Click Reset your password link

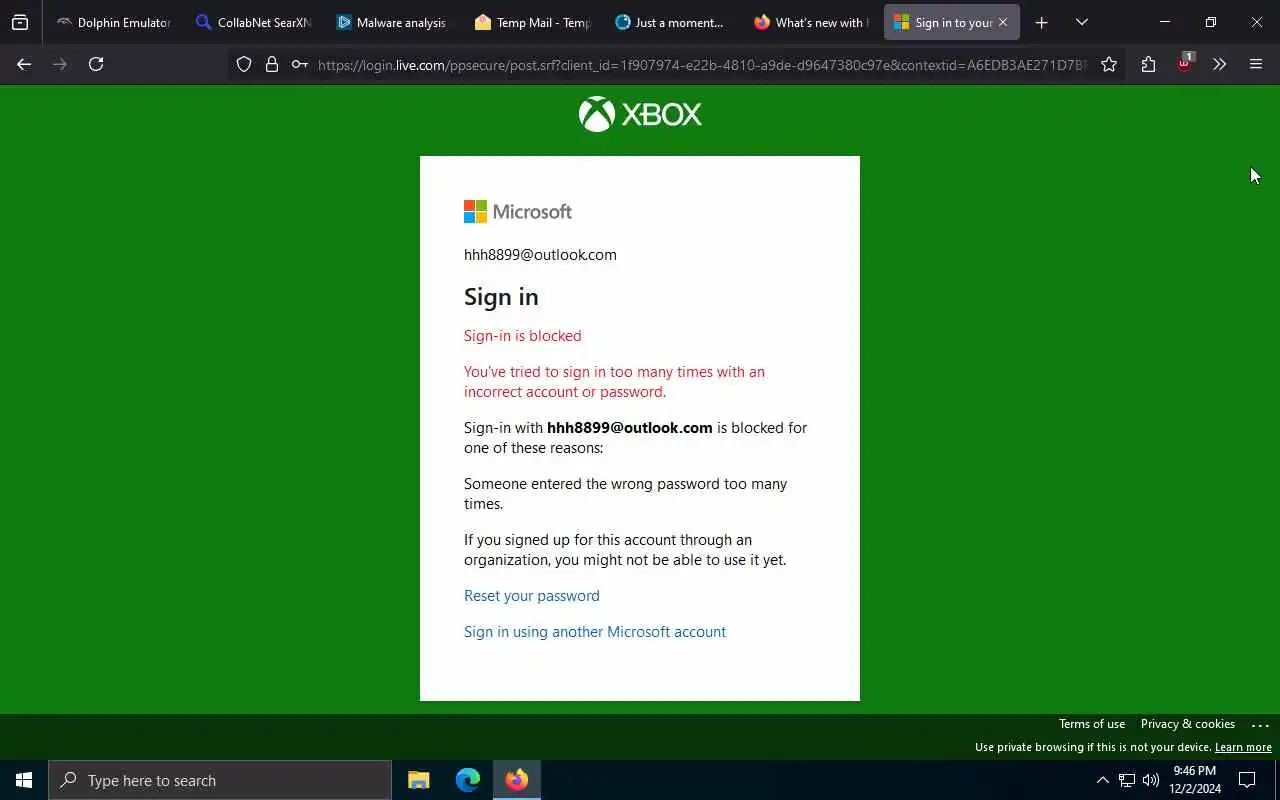tap(532, 595)
